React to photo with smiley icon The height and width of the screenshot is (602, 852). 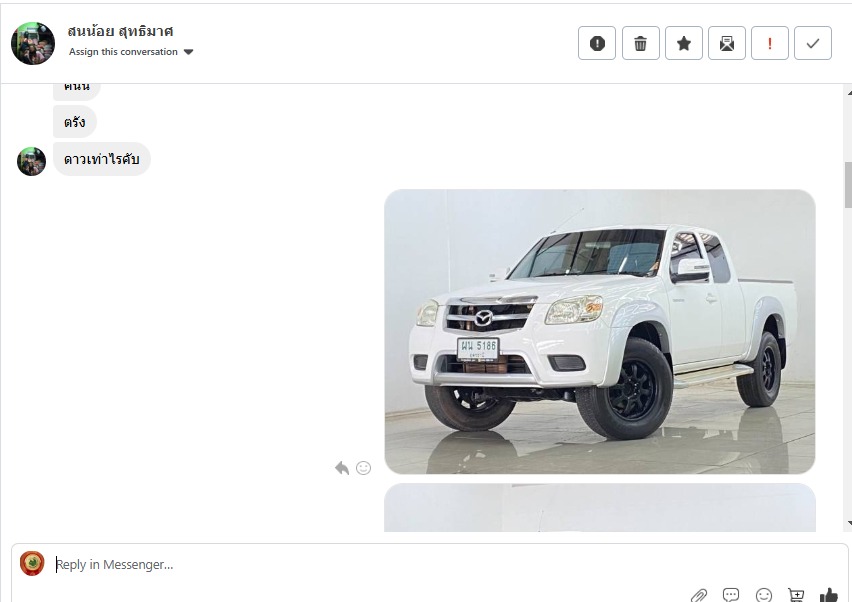pos(364,468)
